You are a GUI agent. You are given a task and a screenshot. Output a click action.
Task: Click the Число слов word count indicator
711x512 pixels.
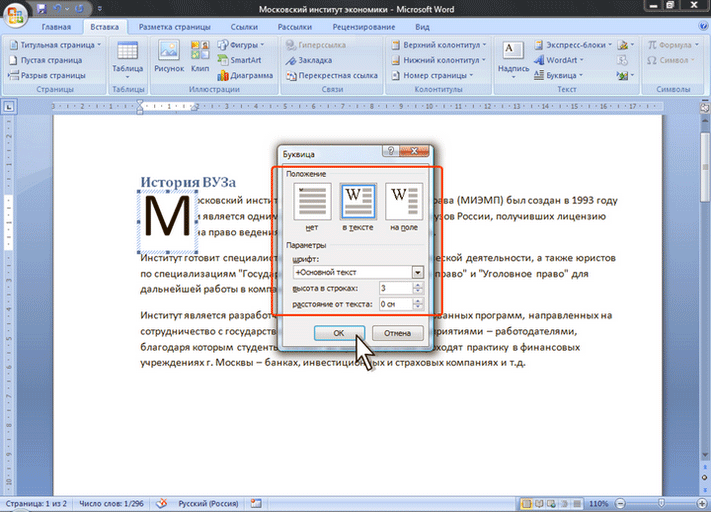pyautogui.click(x=111, y=503)
